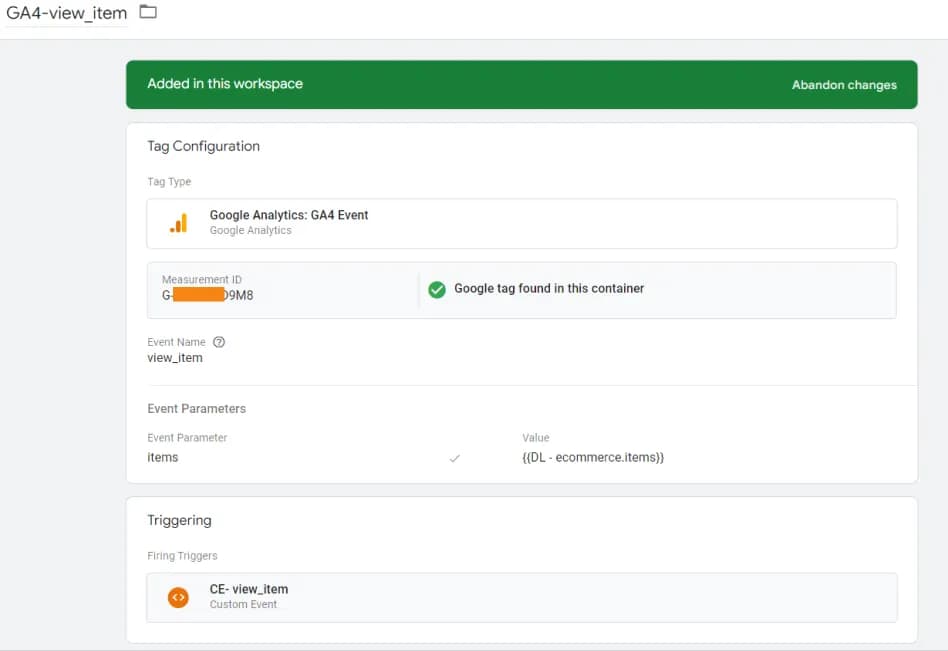This screenshot has width=948, height=651.
Task: Open the CE- view_item firing trigger
Action: pyautogui.click(x=522, y=597)
